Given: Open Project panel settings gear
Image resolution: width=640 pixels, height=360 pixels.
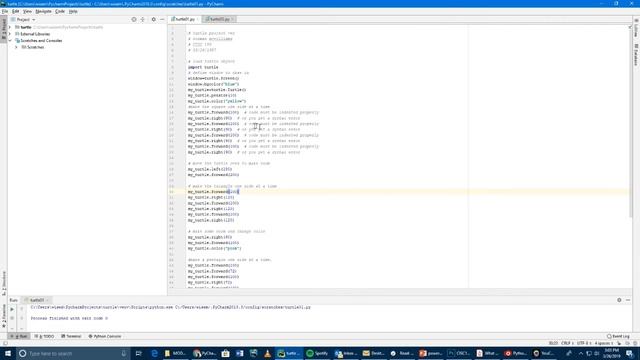Looking at the screenshot, I should coord(154,19).
